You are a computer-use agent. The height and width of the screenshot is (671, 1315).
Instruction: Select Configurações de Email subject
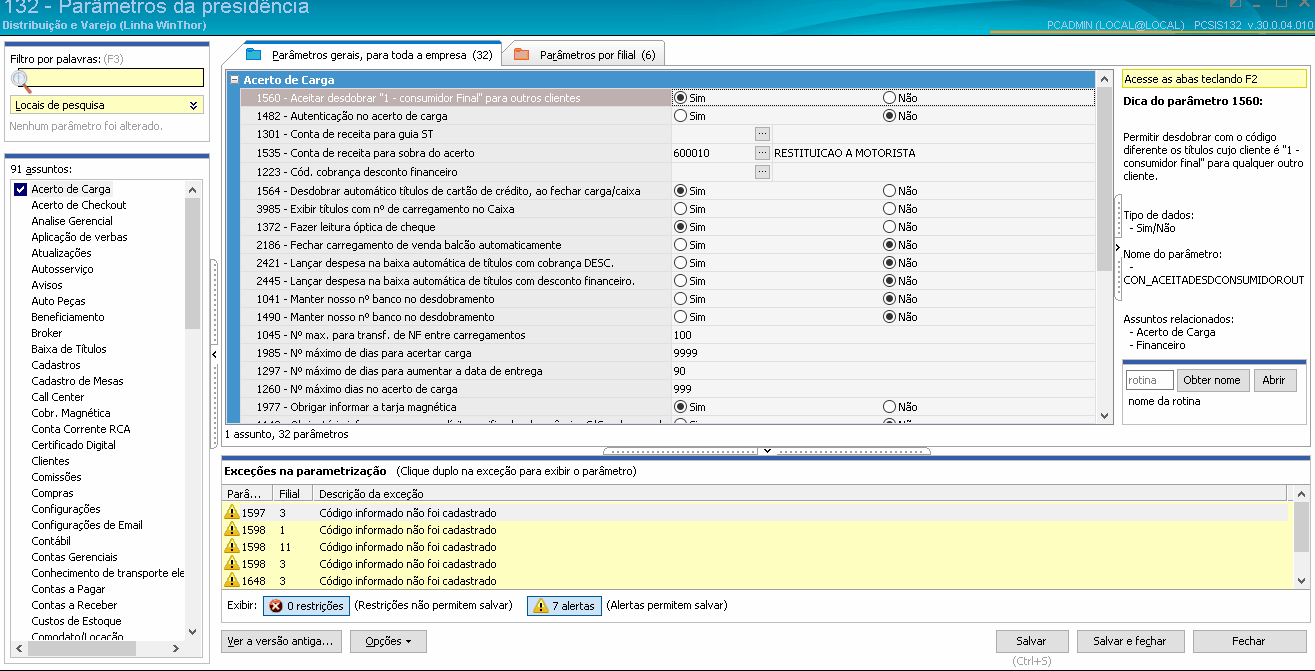tap(87, 525)
